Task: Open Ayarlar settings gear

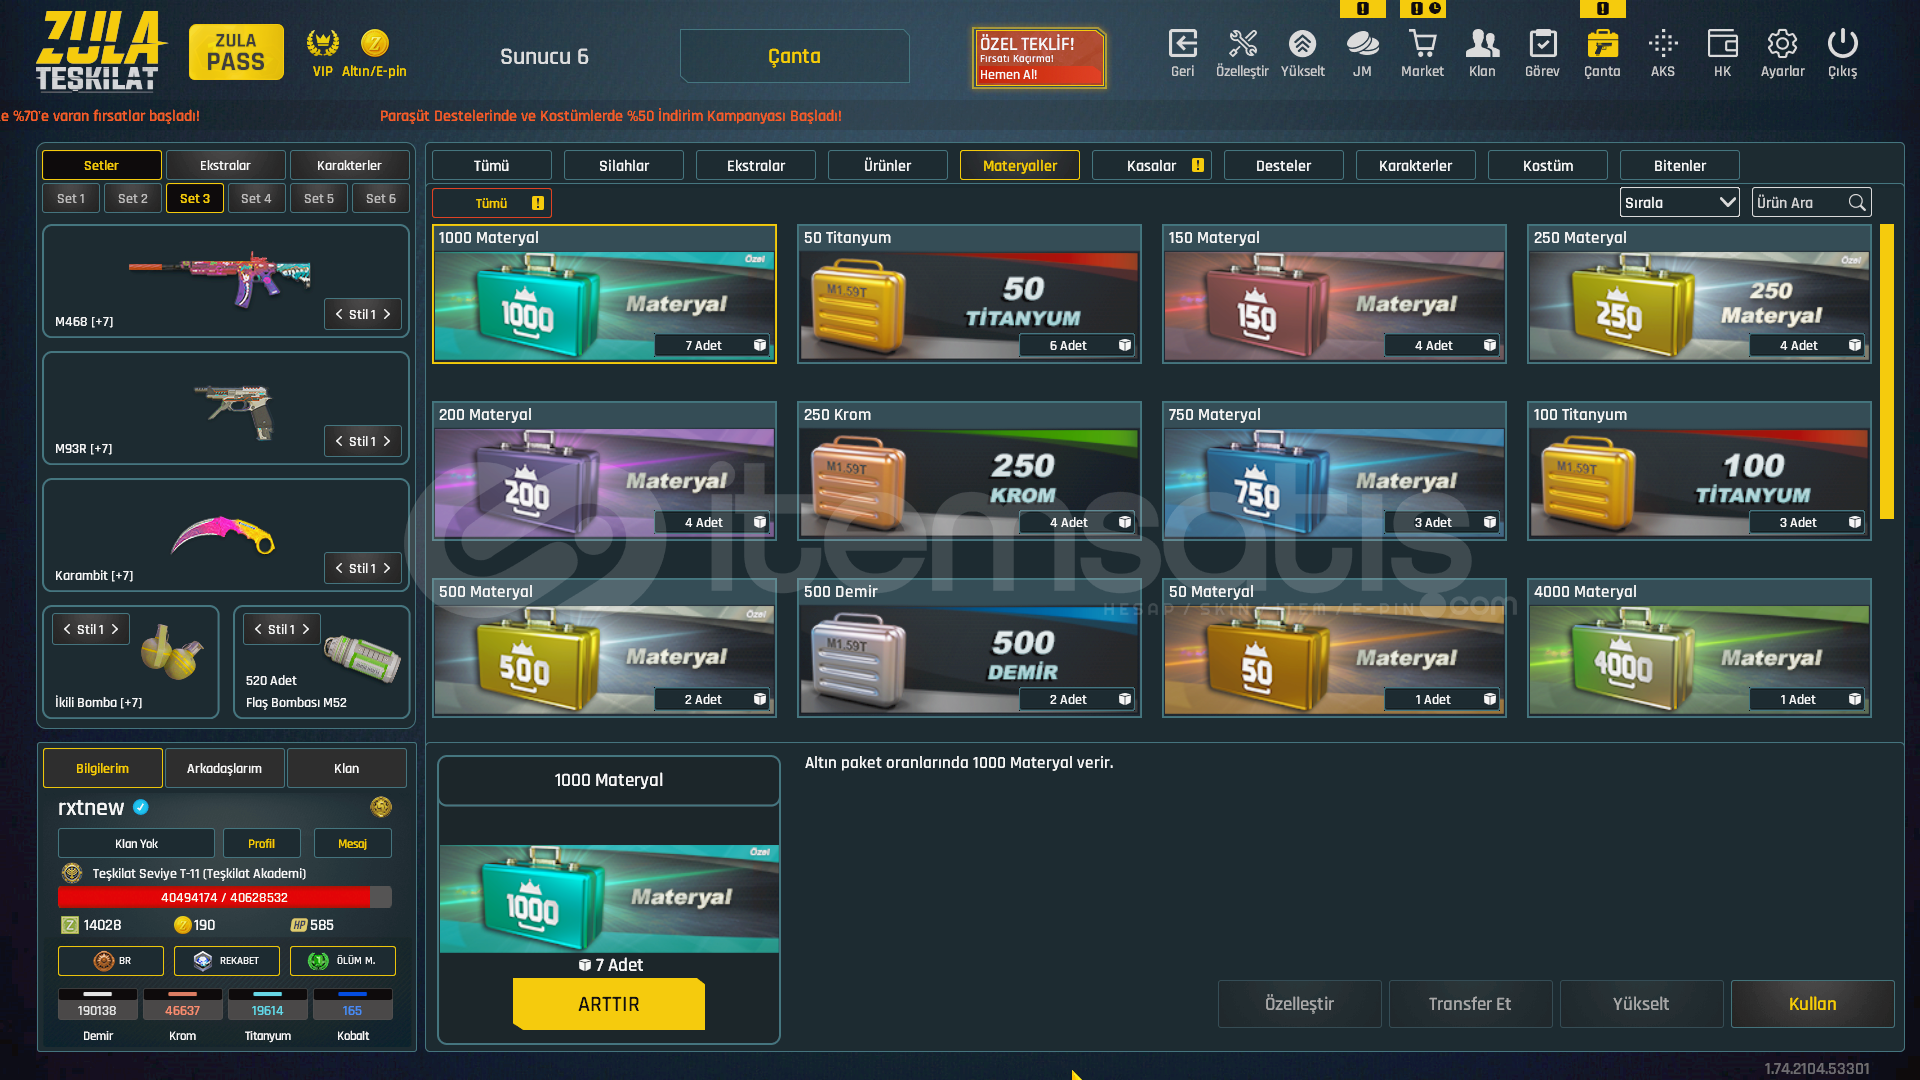Action: pyautogui.click(x=1782, y=44)
